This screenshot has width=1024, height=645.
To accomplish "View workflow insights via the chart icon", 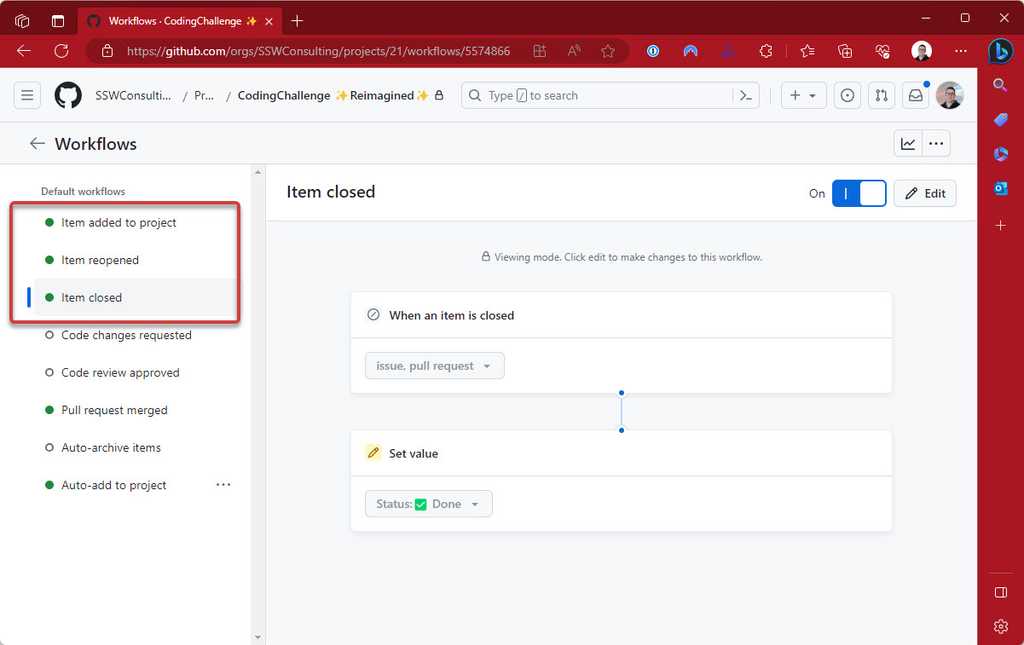I will click(907, 143).
